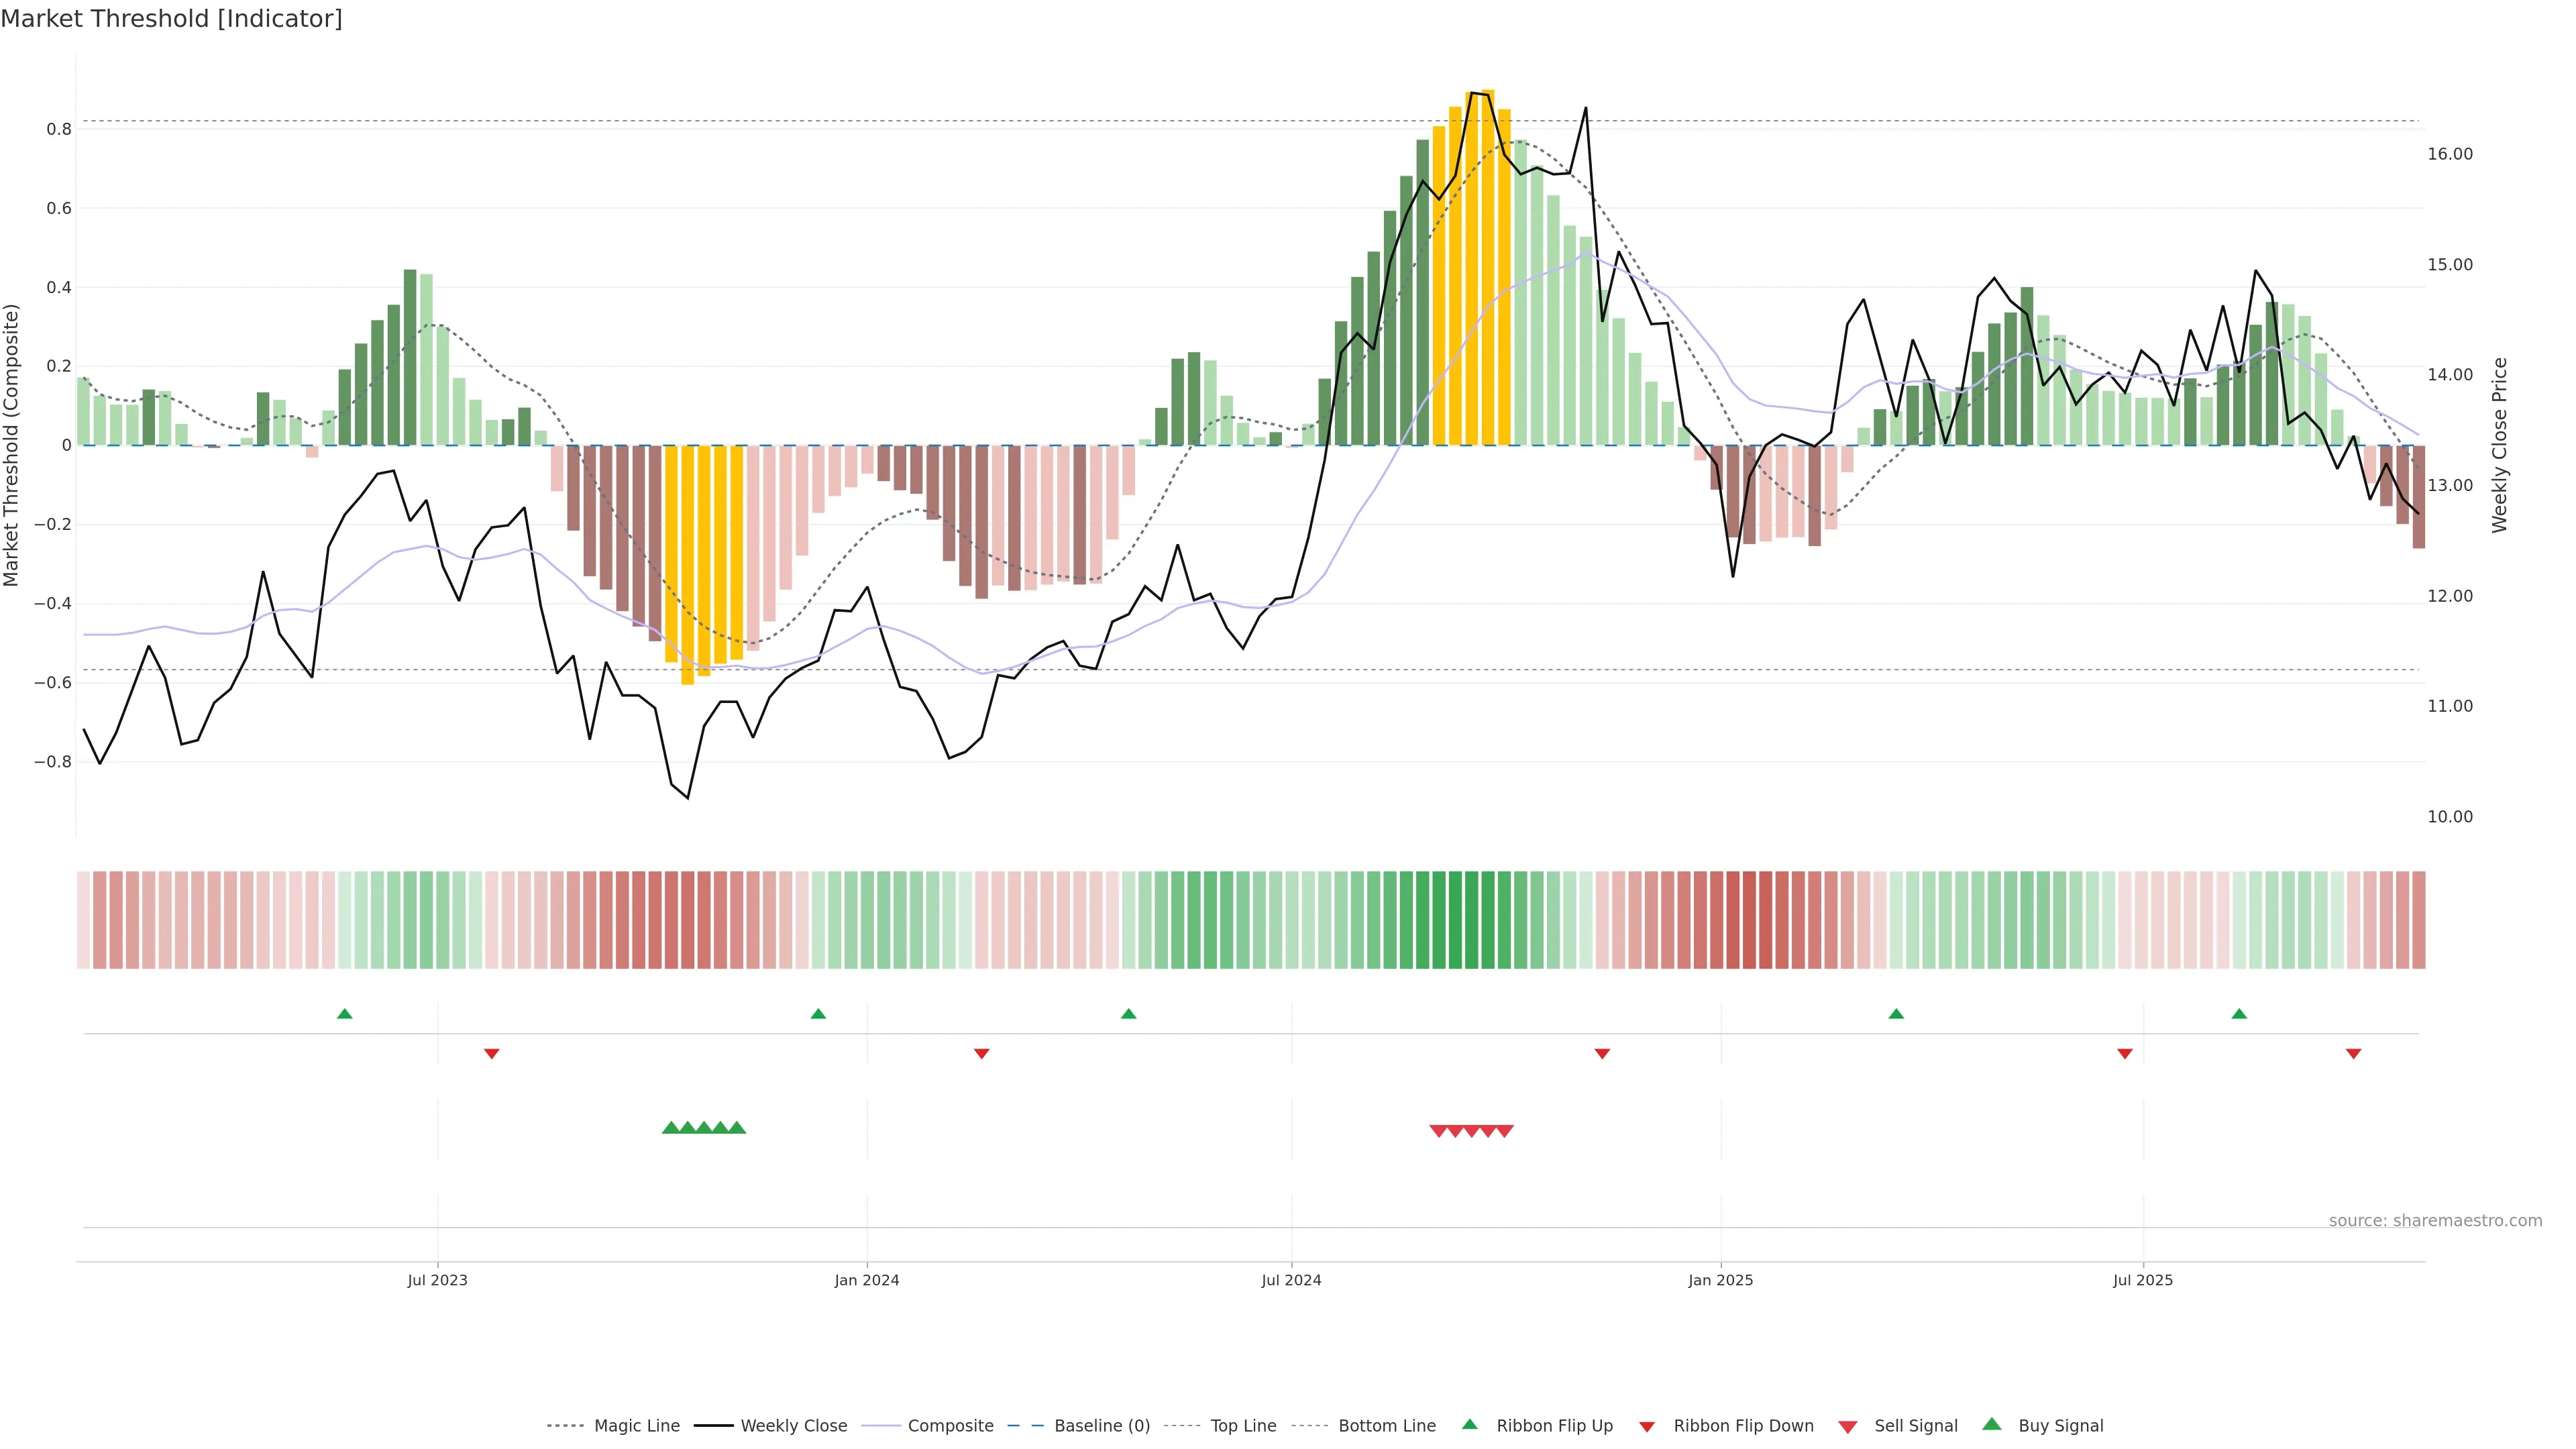
Task: Click the rightmost red sell signal triangle in the cluster
Action: coord(1505,1131)
